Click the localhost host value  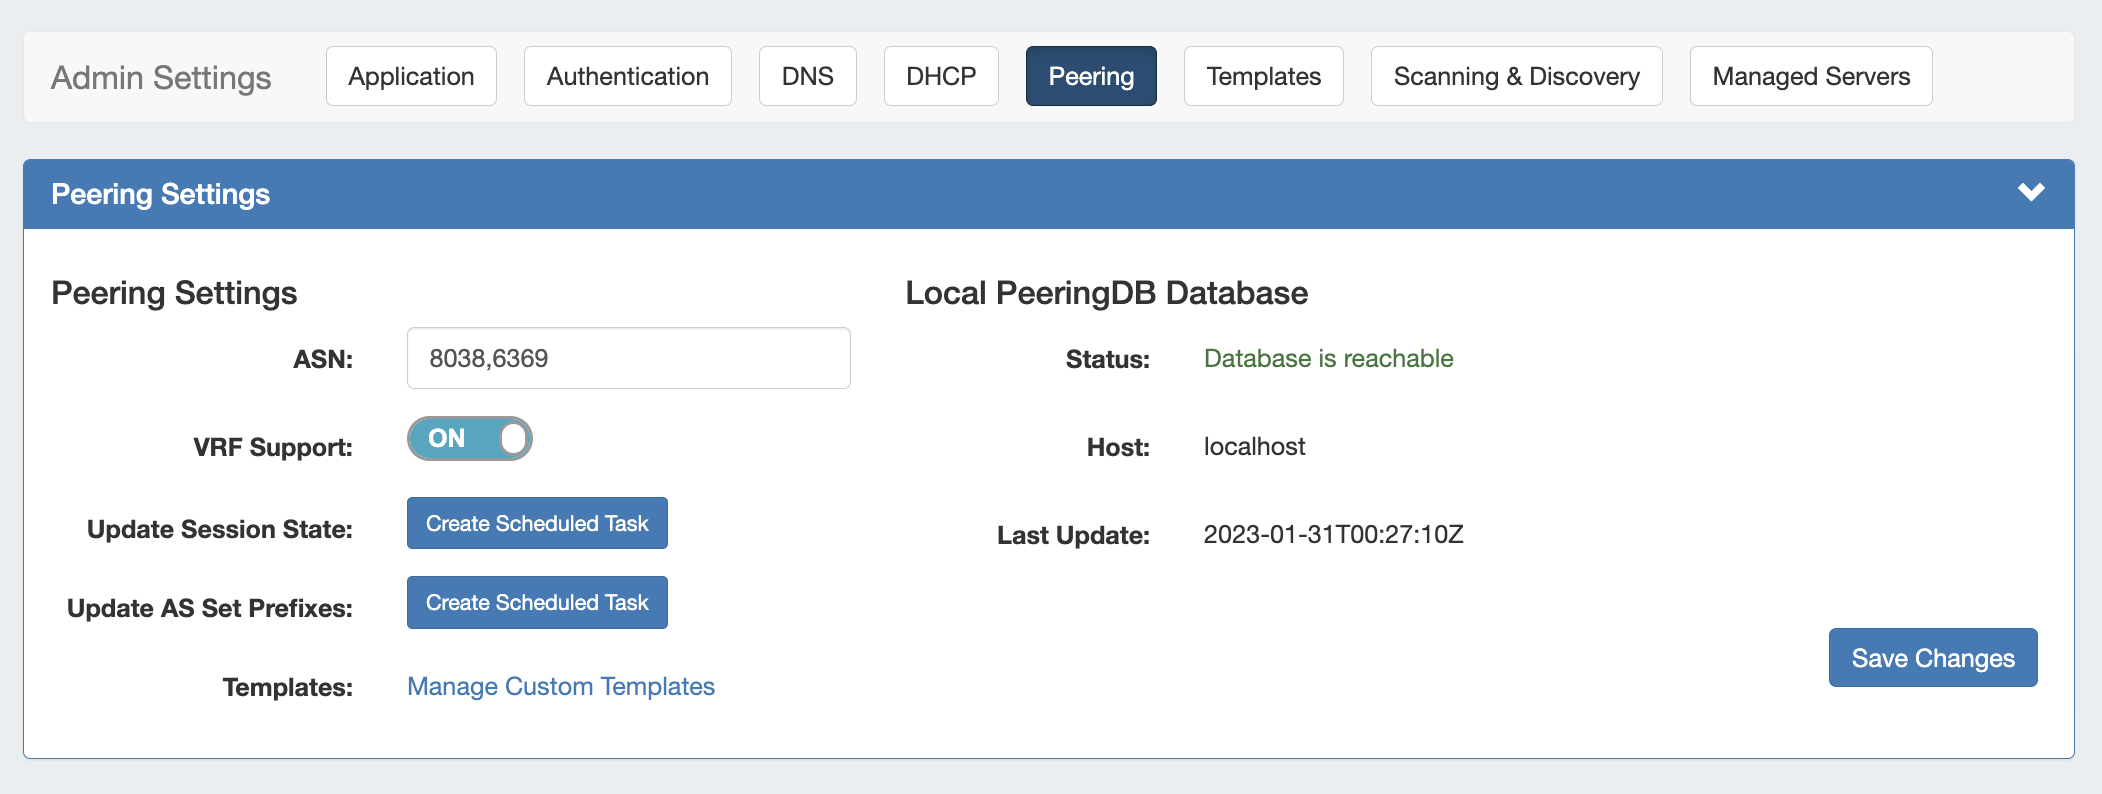point(1254,447)
